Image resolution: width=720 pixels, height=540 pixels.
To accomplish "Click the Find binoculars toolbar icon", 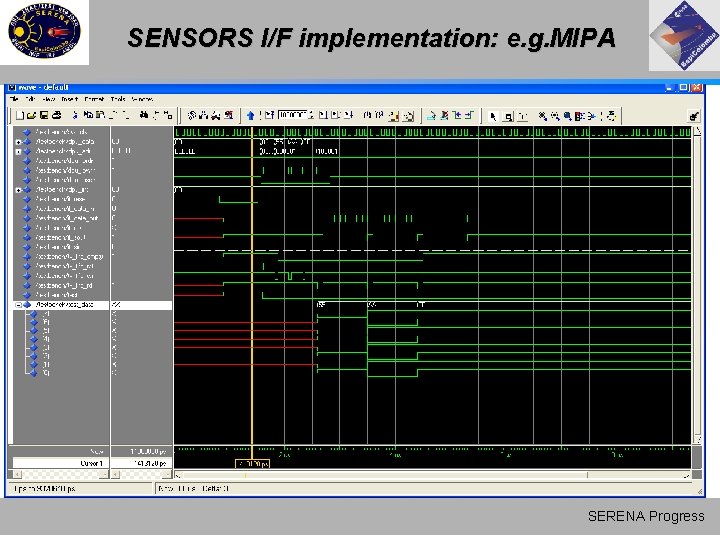I will click(144, 115).
